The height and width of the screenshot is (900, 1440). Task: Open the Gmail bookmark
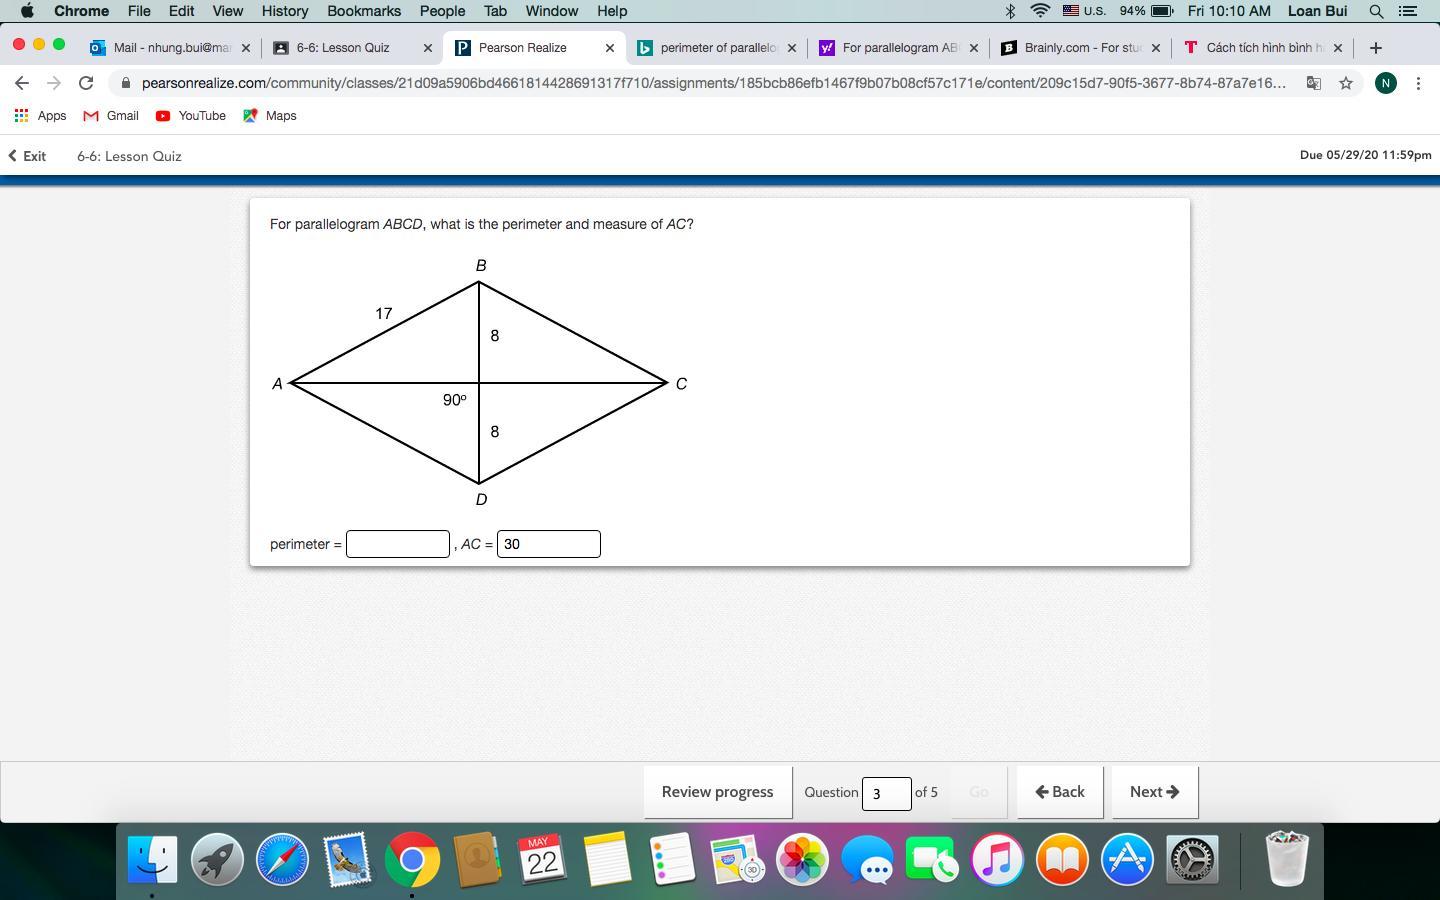[111, 116]
